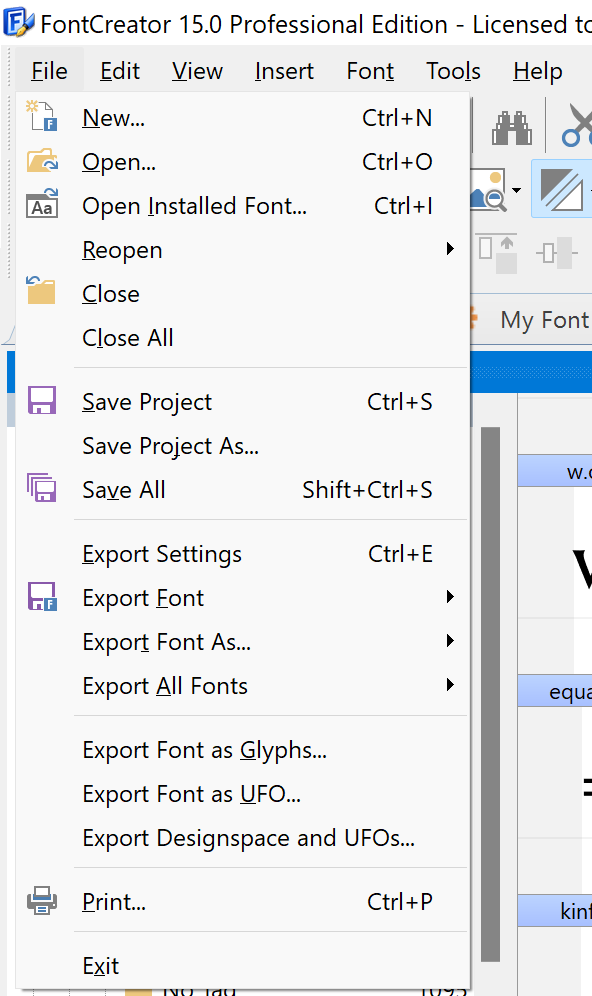Open the File menu
This screenshot has width=592, height=996.
pos(49,71)
